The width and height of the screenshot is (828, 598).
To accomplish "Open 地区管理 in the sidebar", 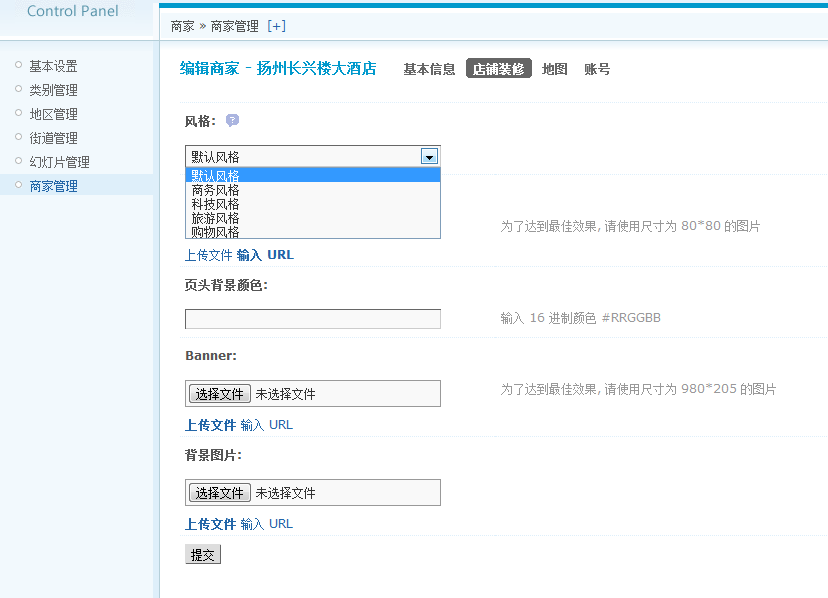I will click(53, 114).
